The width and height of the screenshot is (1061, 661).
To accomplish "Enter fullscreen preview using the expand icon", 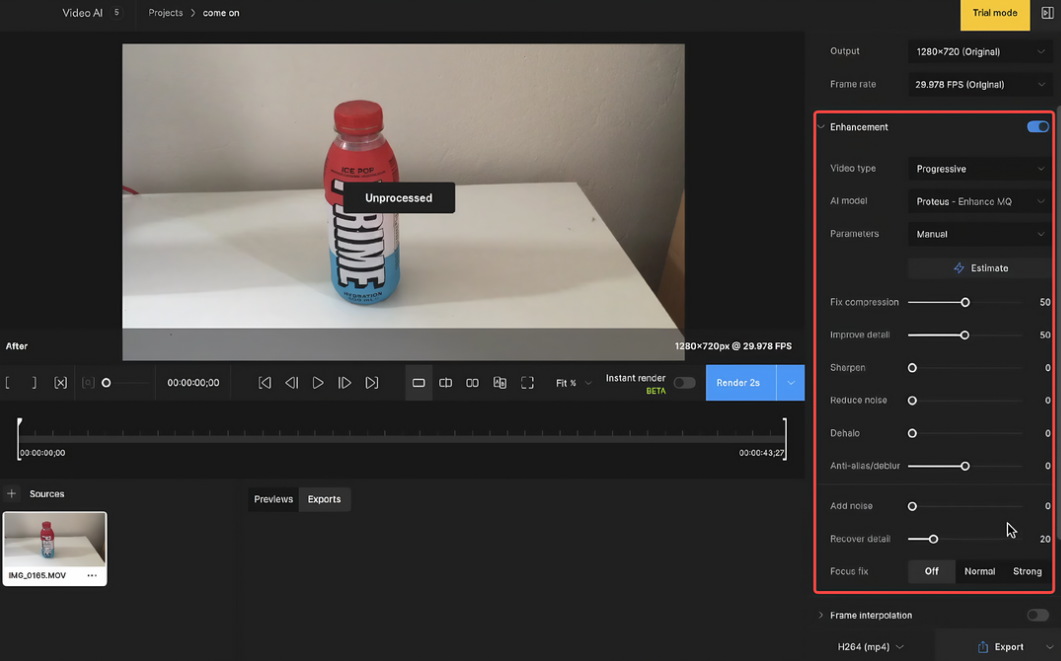I will tap(527, 382).
